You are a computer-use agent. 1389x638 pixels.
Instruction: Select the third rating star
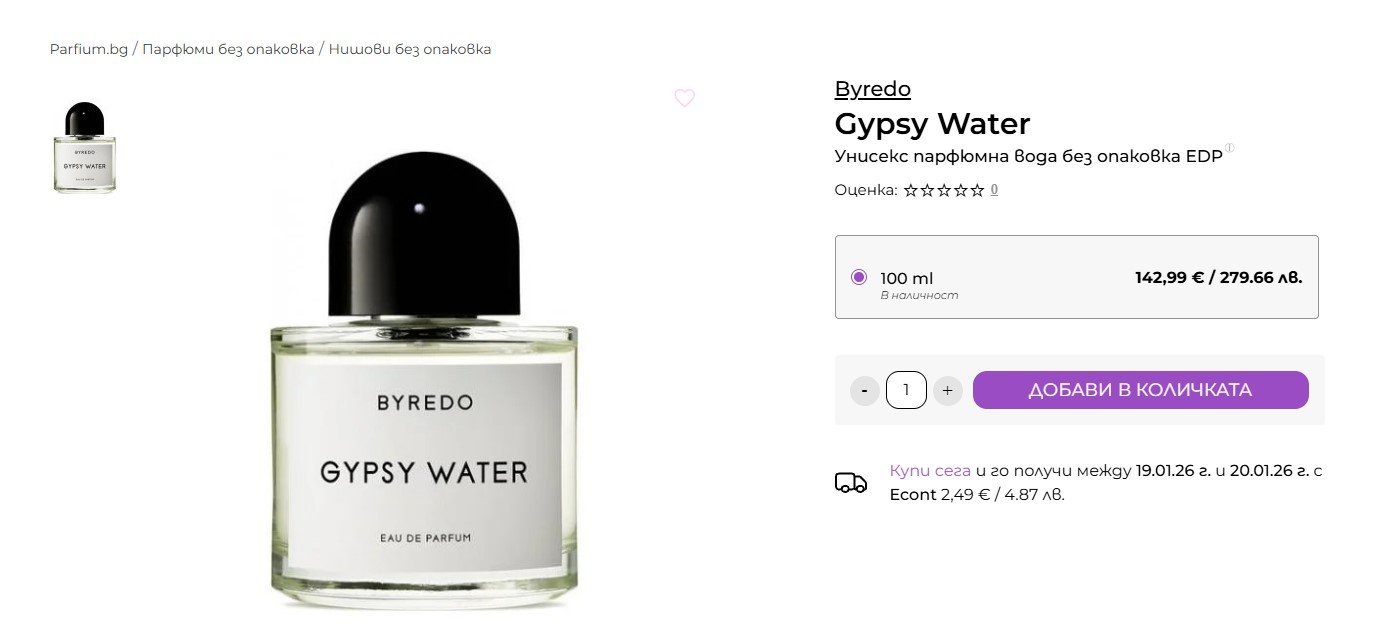pyautogui.click(x=944, y=190)
